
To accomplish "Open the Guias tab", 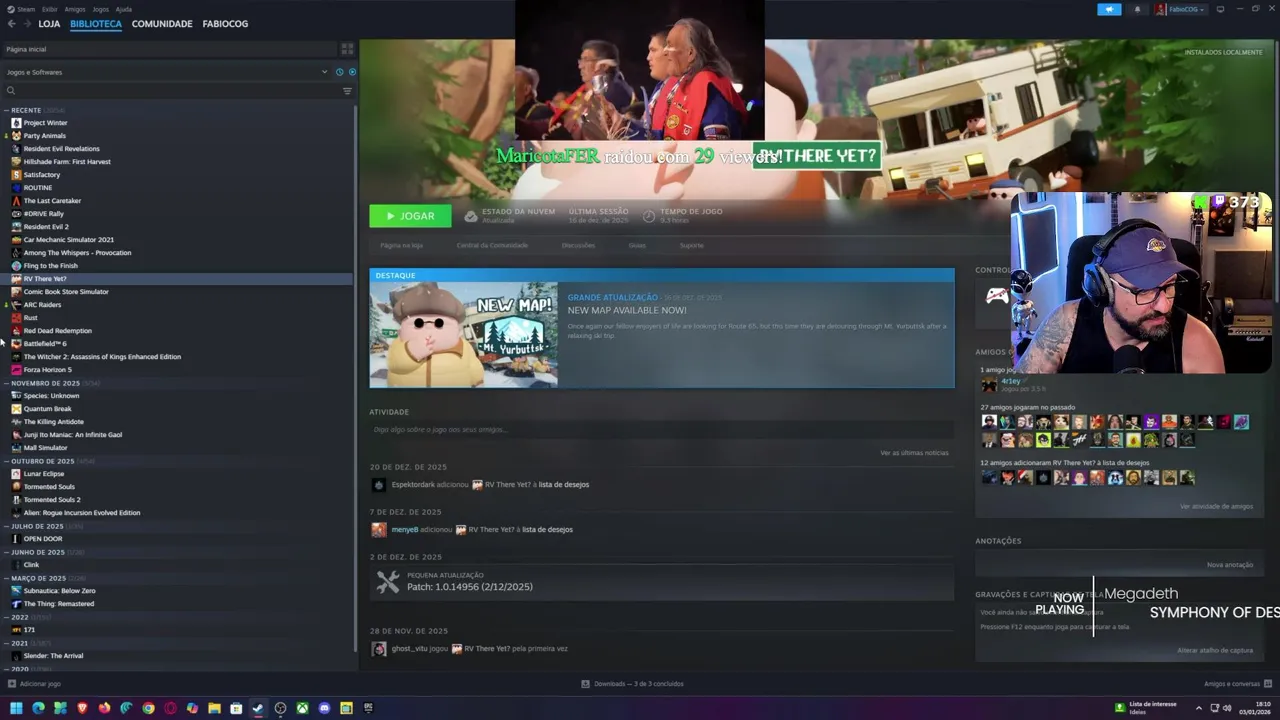I will [x=637, y=245].
